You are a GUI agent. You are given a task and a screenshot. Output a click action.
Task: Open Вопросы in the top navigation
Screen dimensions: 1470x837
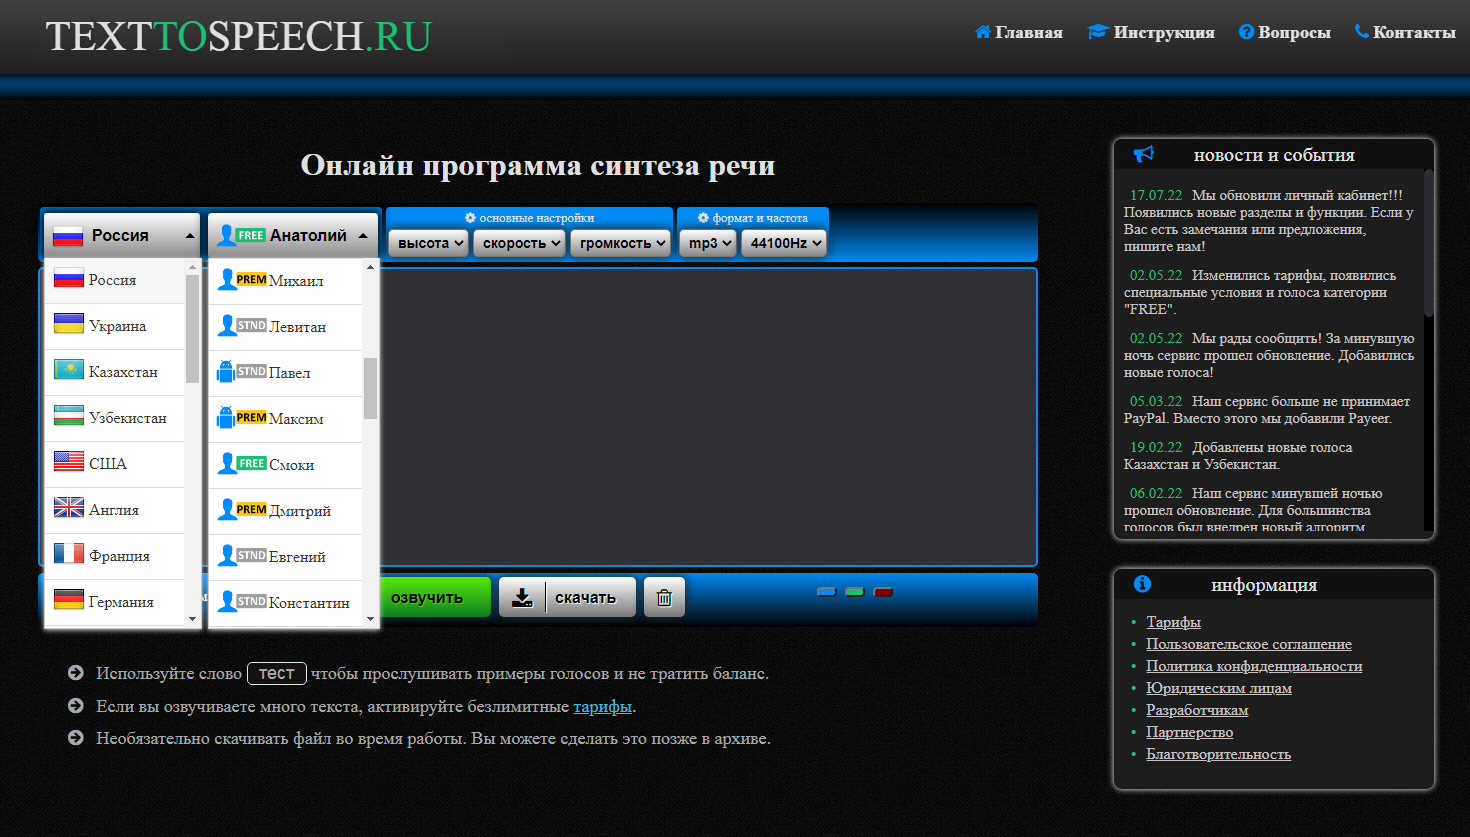click(1294, 32)
